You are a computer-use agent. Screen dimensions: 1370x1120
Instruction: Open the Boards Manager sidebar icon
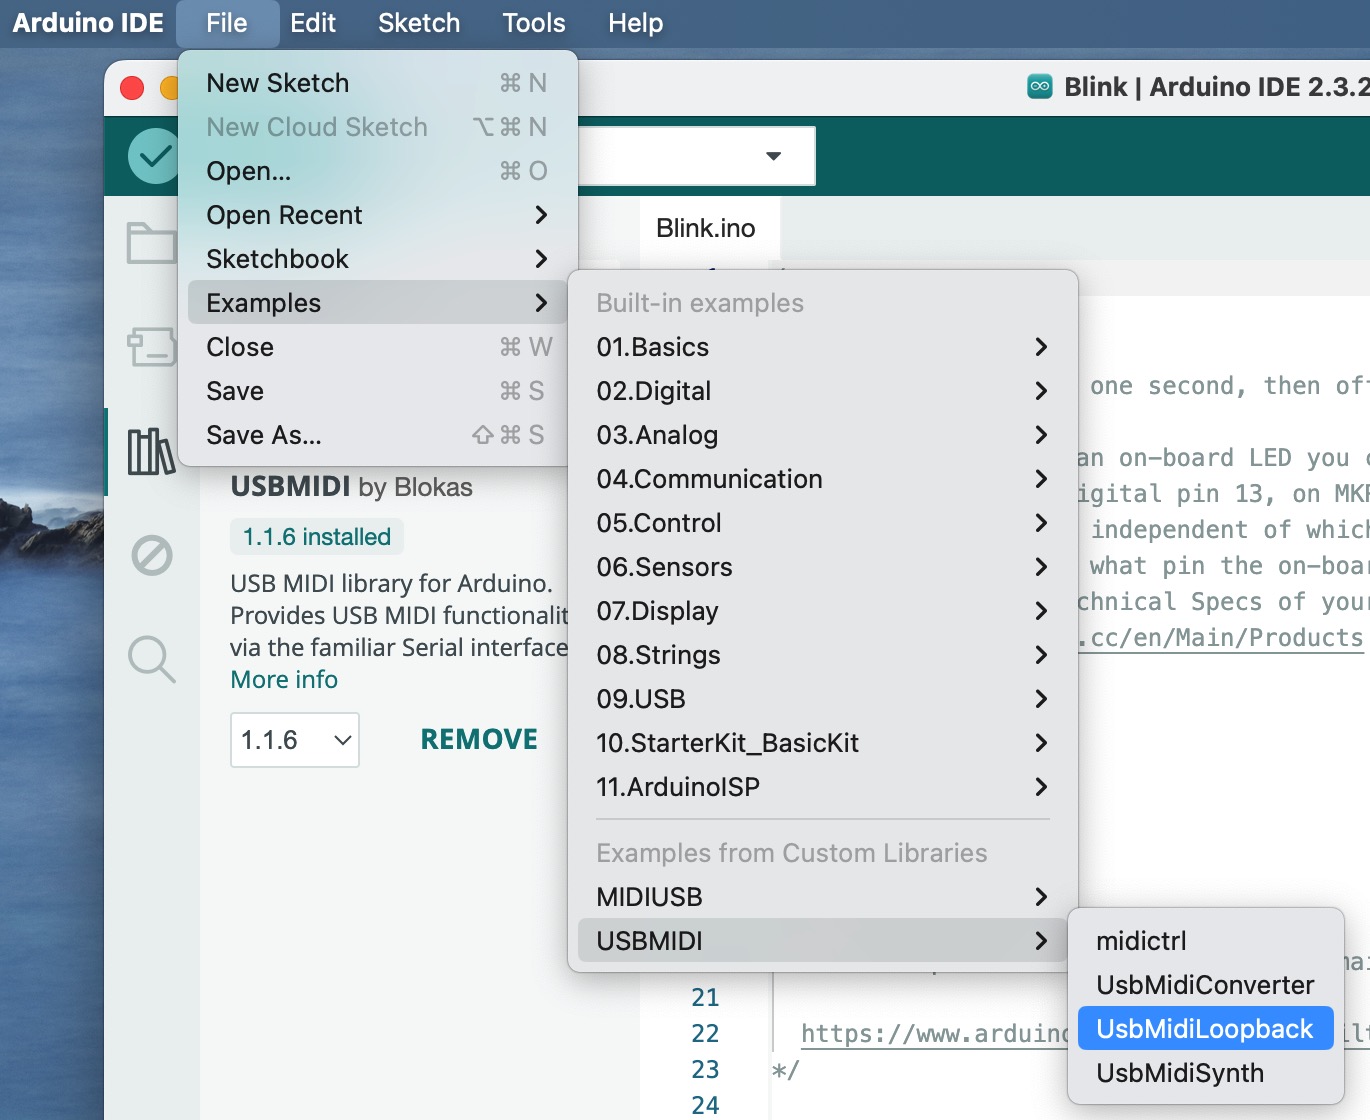152,347
